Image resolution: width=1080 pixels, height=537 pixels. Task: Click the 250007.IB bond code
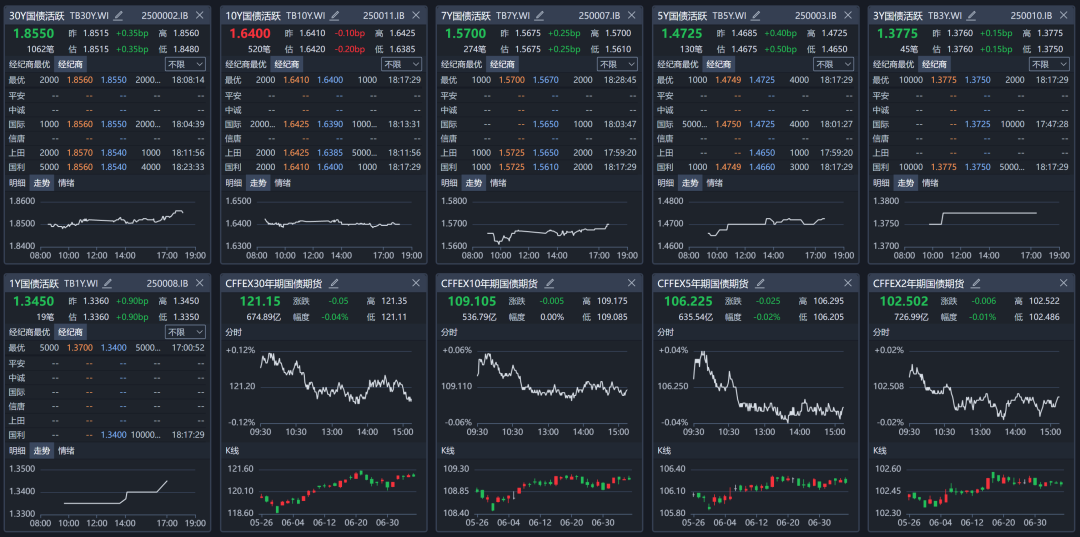point(599,15)
